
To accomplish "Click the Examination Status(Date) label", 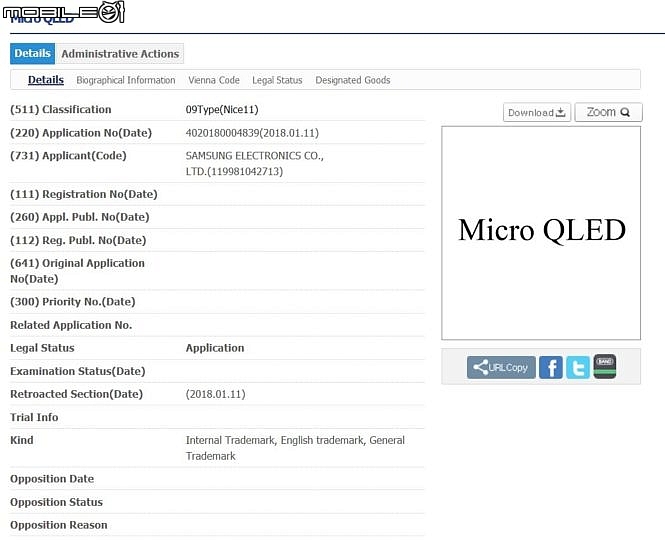I will (78, 372).
